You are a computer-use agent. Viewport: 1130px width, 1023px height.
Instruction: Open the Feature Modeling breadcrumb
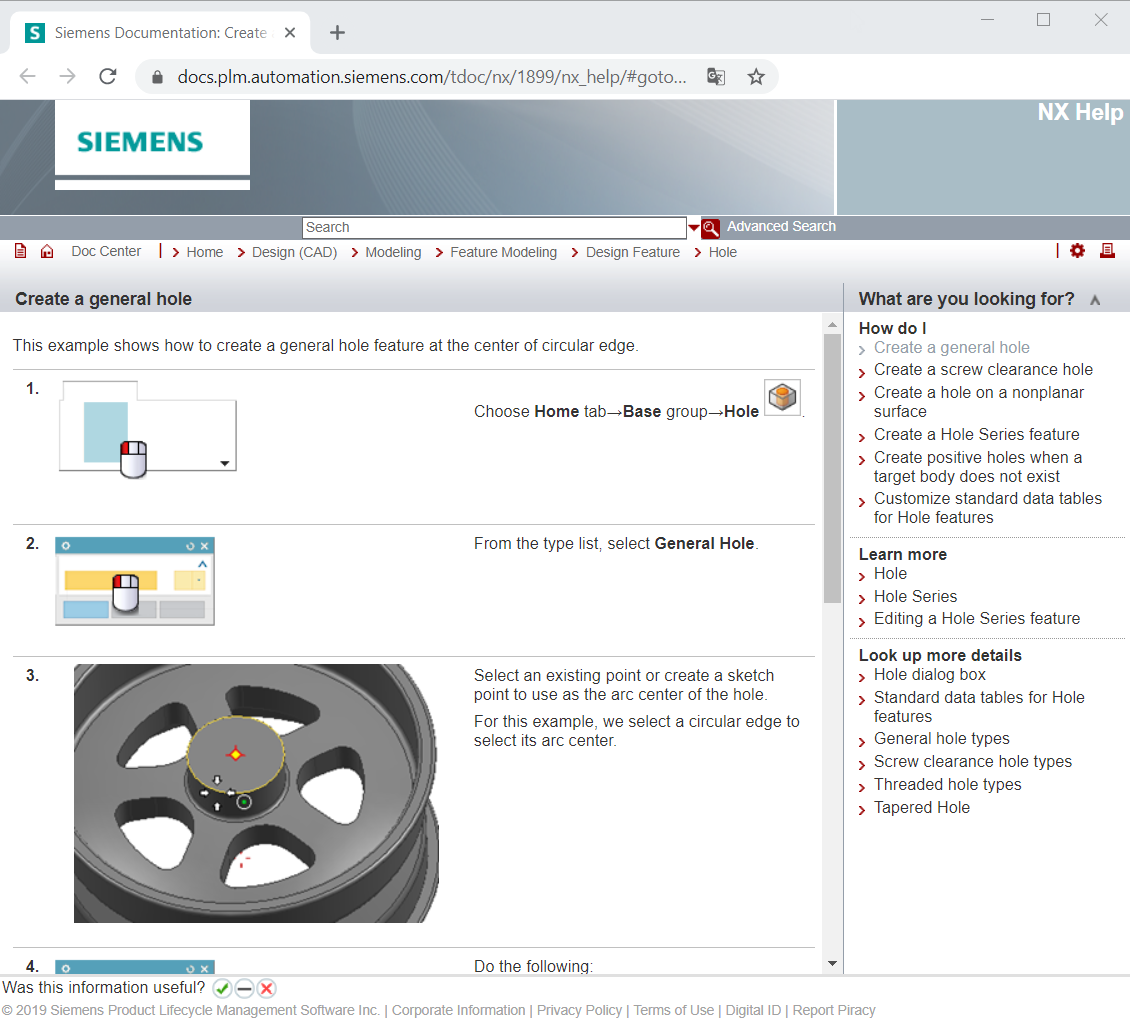(x=504, y=252)
